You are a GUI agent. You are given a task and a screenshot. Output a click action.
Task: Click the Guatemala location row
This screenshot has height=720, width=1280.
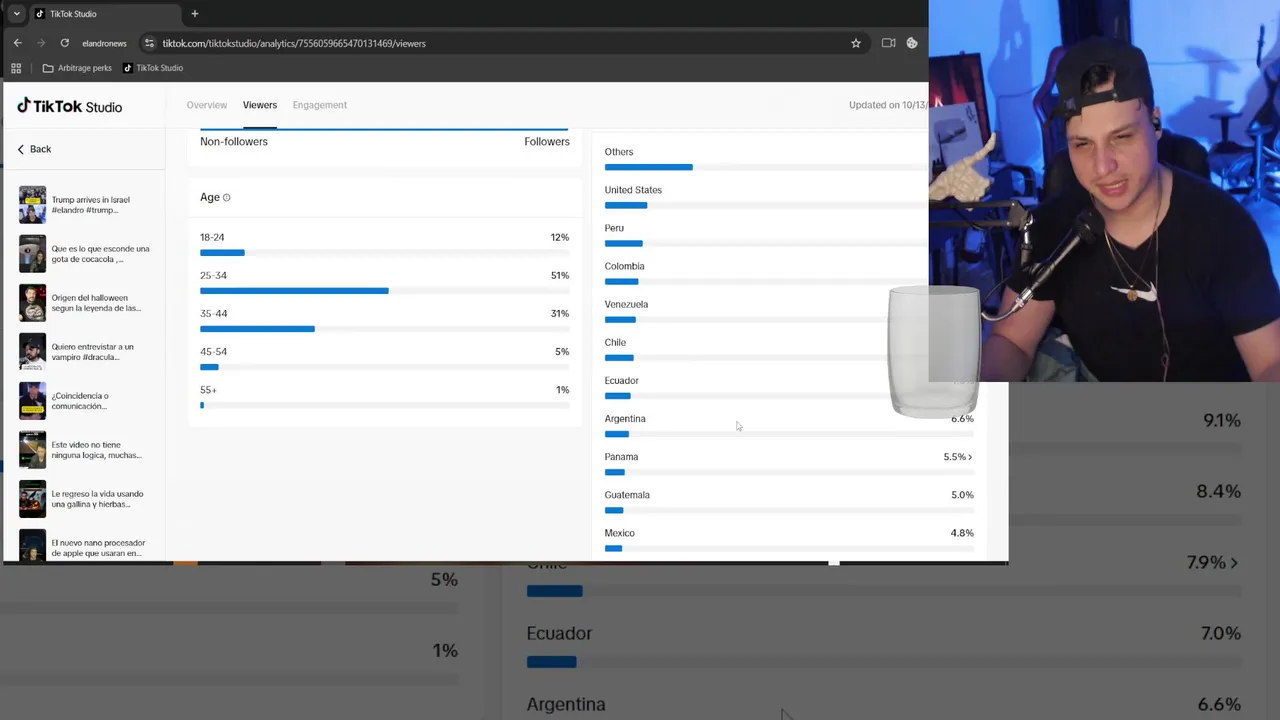click(789, 502)
